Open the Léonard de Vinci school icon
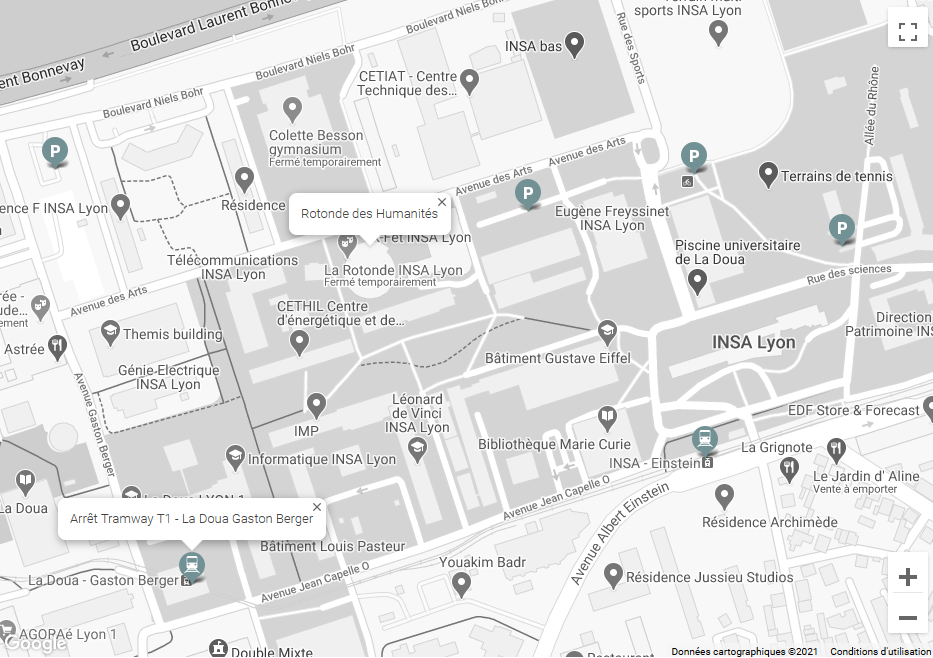Screen dimensions: 933x658 [417, 450]
